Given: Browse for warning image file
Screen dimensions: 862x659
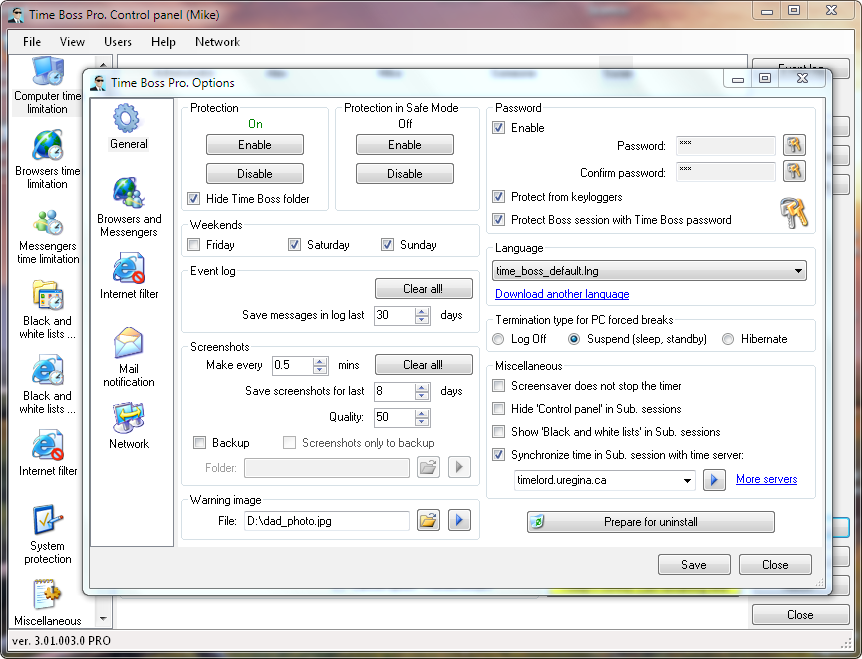Looking at the screenshot, I should (428, 520).
